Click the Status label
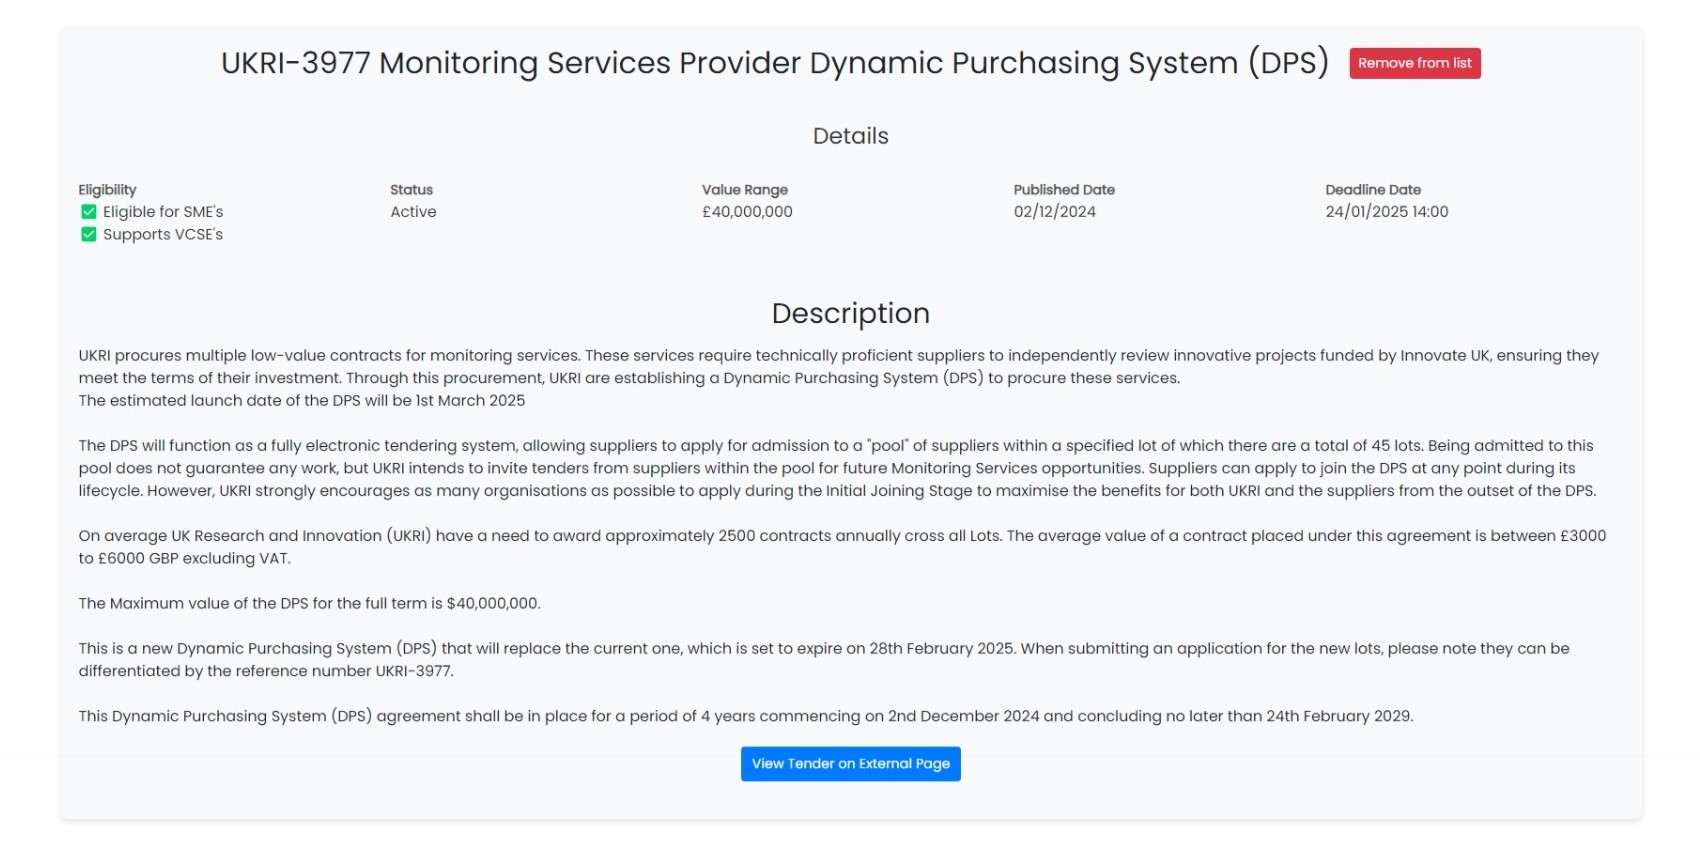The height and width of the screenshot is (850, 1700). (x=411, y=190)
